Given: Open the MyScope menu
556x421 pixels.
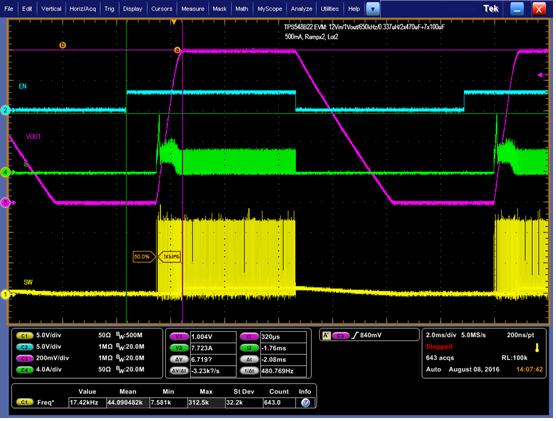Looking at the screenshot, I should pos(269,9).
